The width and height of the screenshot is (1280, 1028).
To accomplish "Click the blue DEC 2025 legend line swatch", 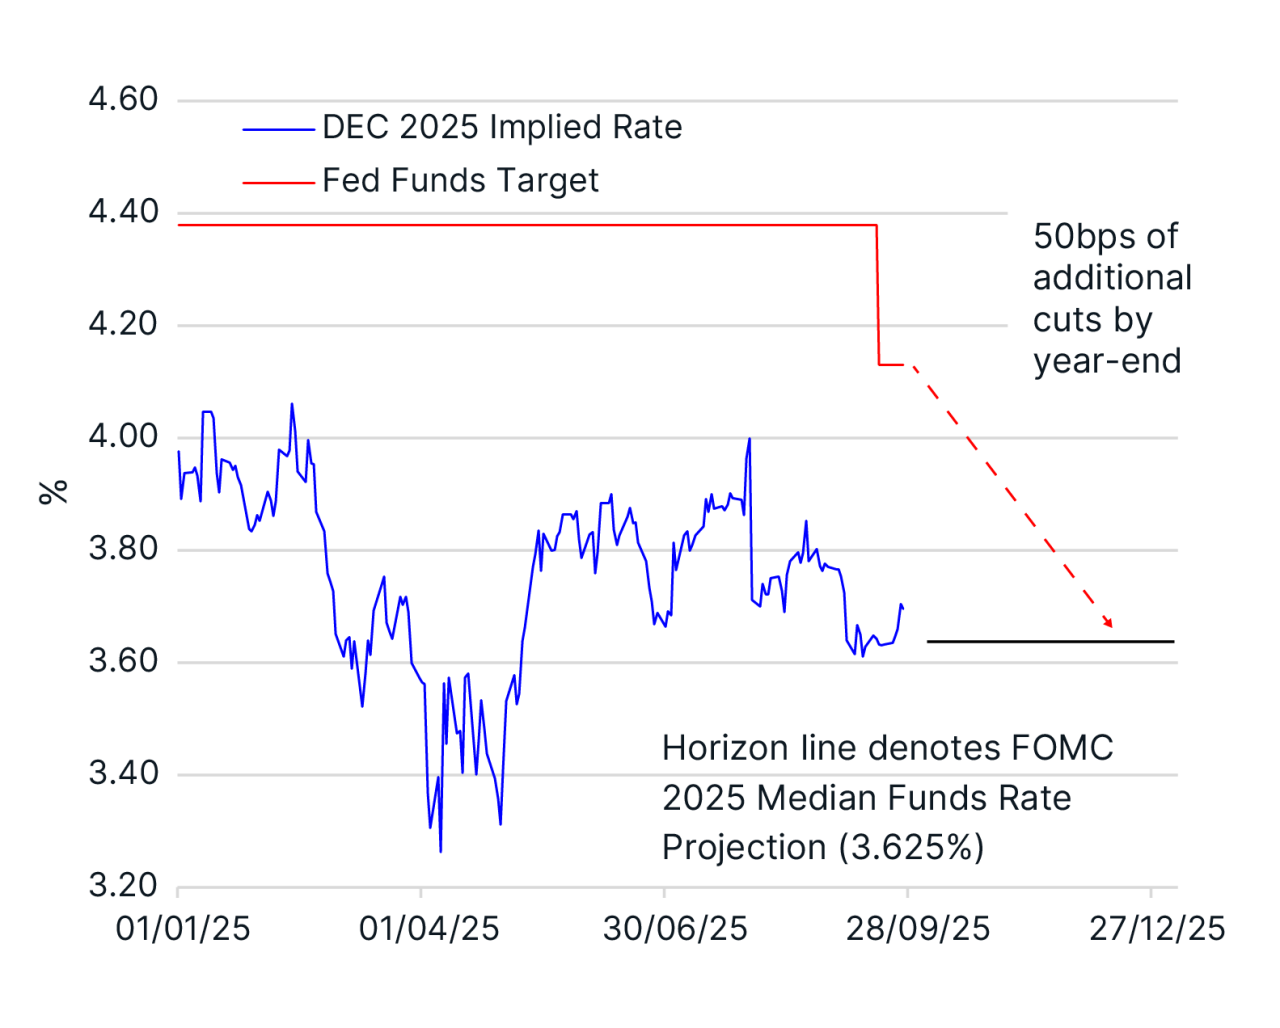I will [278, 129].
